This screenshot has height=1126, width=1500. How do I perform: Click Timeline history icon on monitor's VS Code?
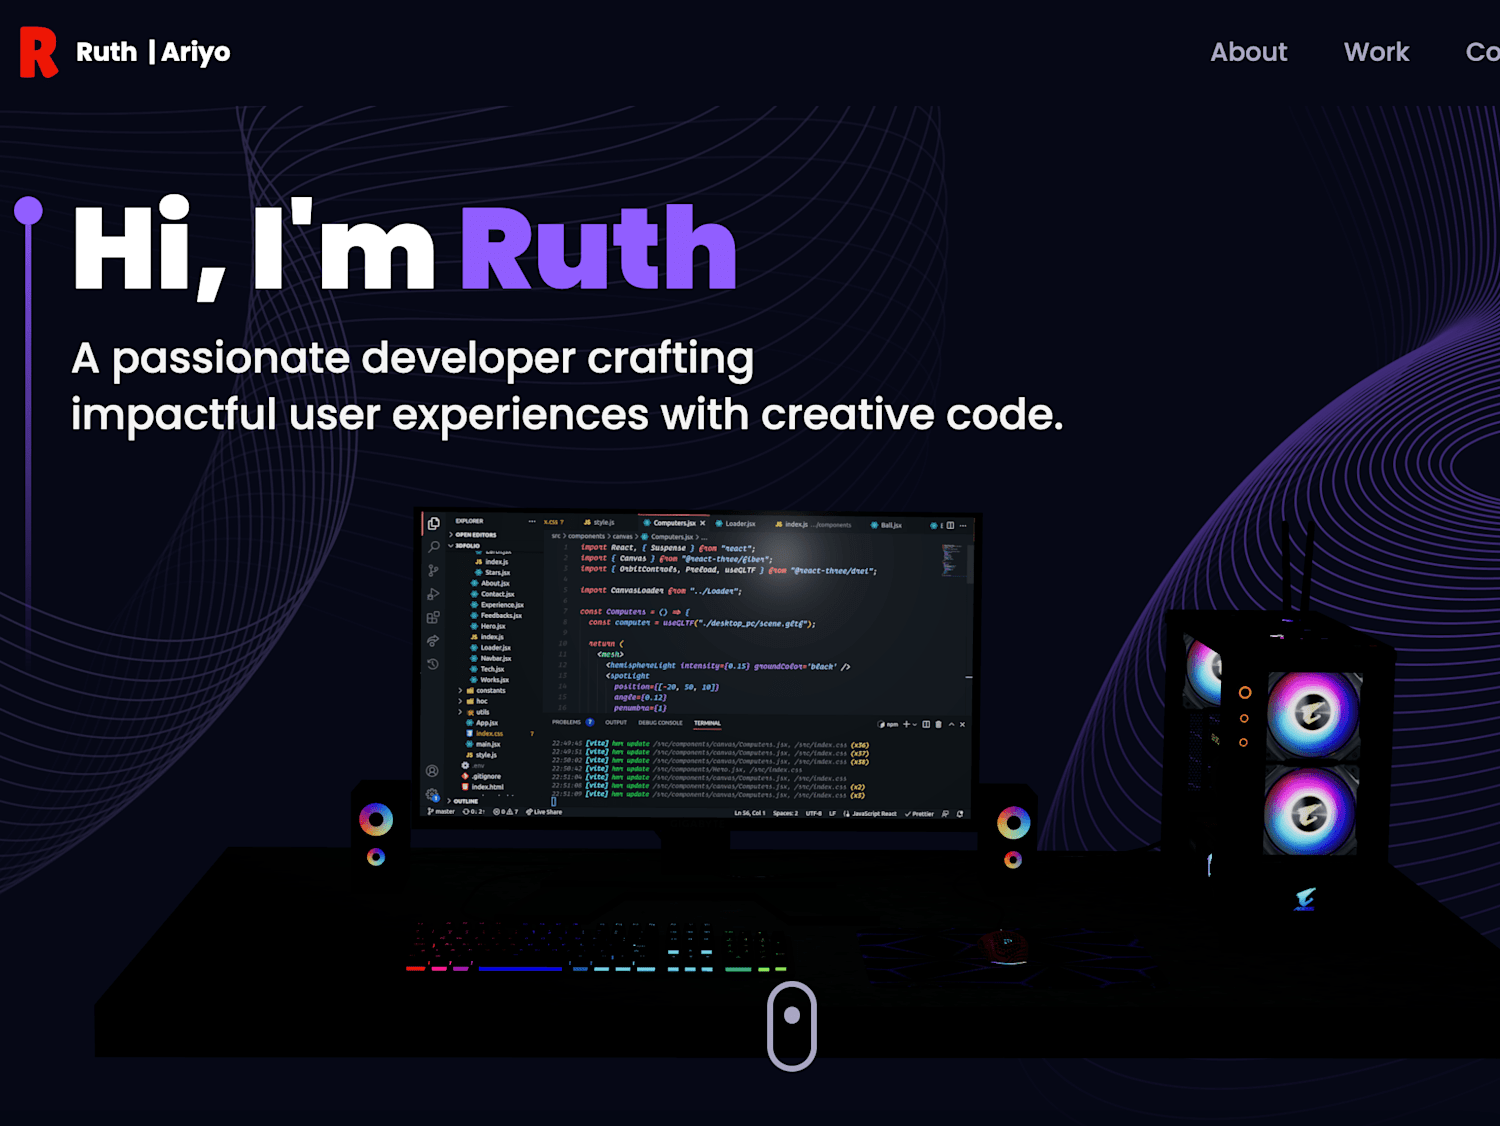click(x=433, y=664)
